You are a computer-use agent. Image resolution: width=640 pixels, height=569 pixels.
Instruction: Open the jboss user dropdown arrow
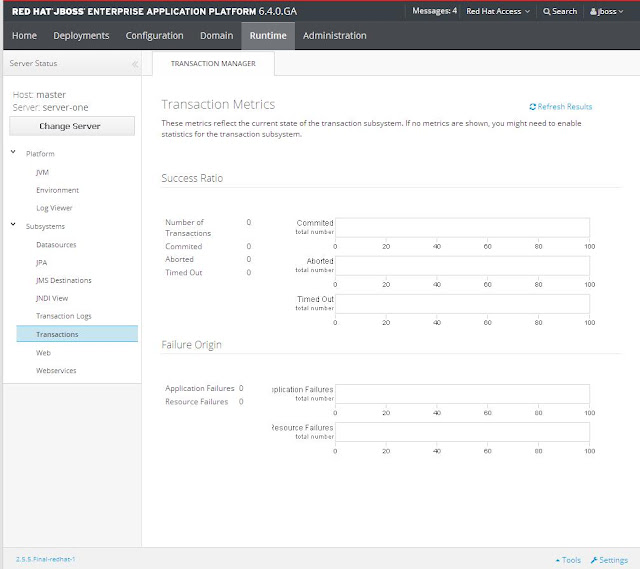pyautogui.click(x=621, y=11)
